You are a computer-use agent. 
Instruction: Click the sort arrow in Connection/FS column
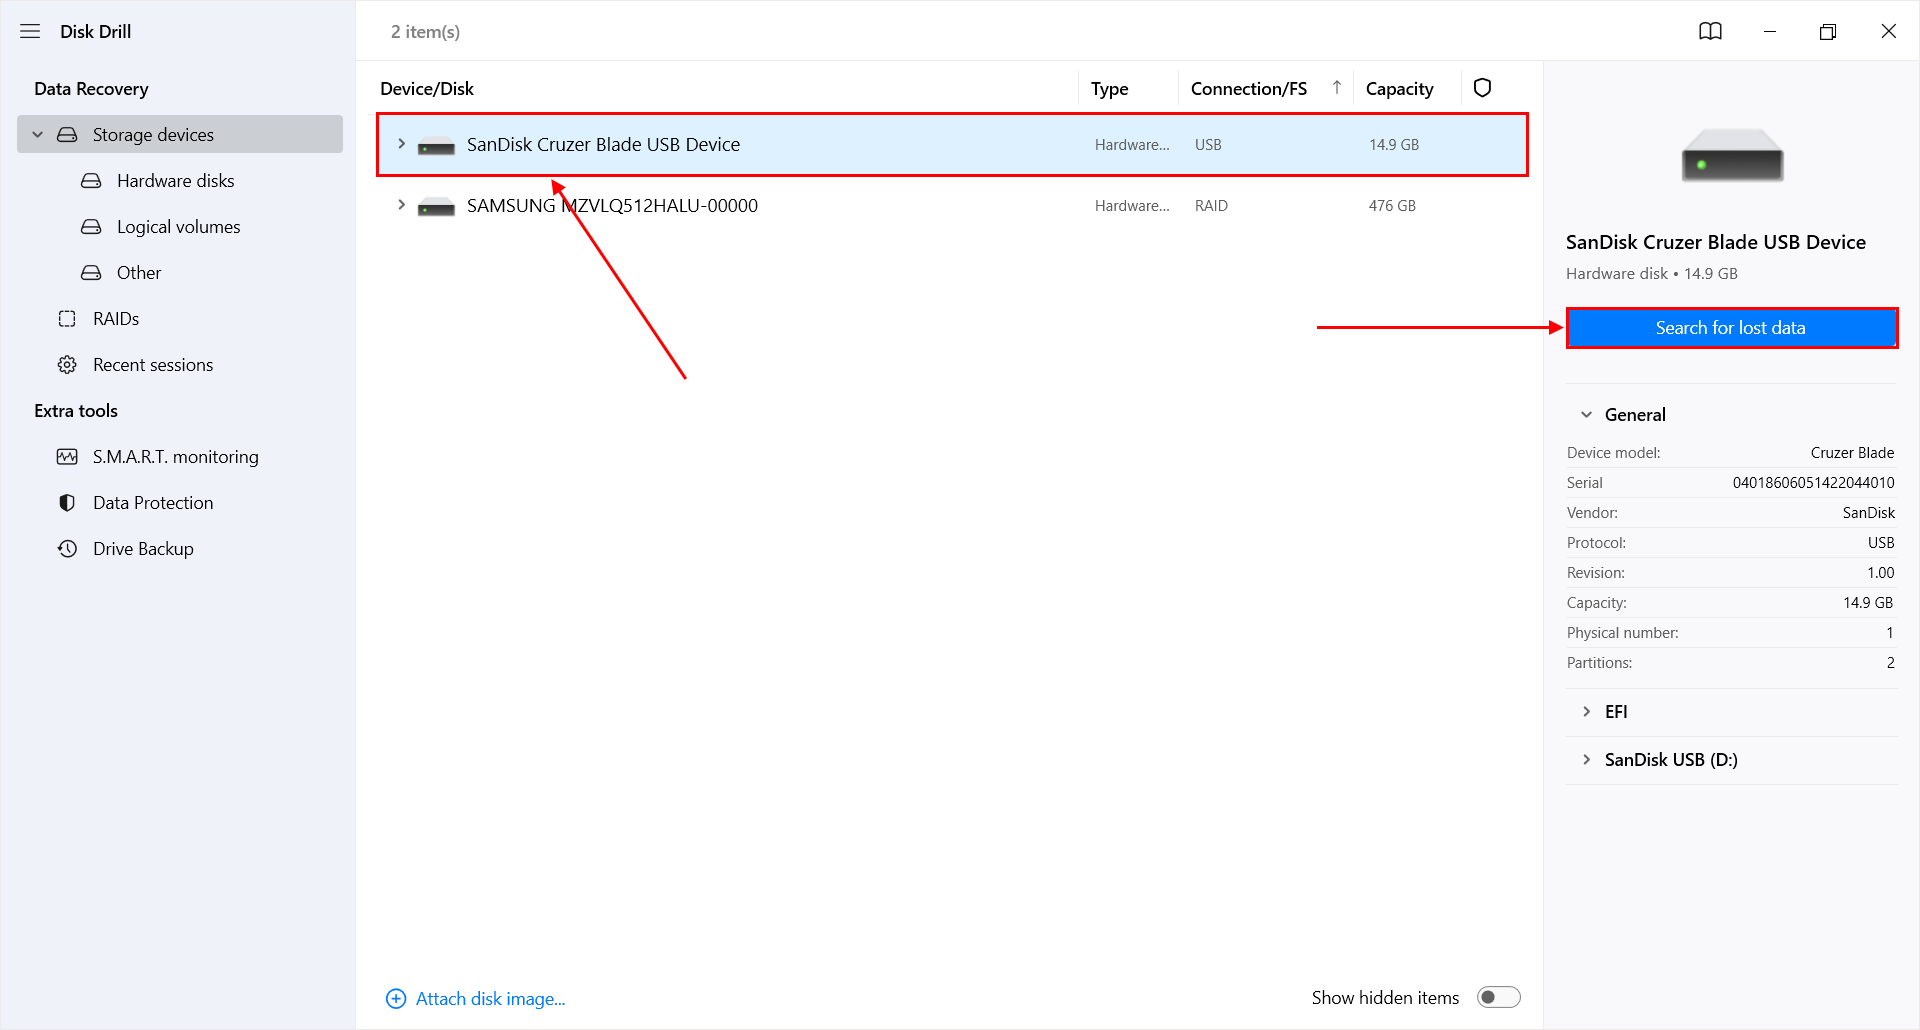[1337, 88]
